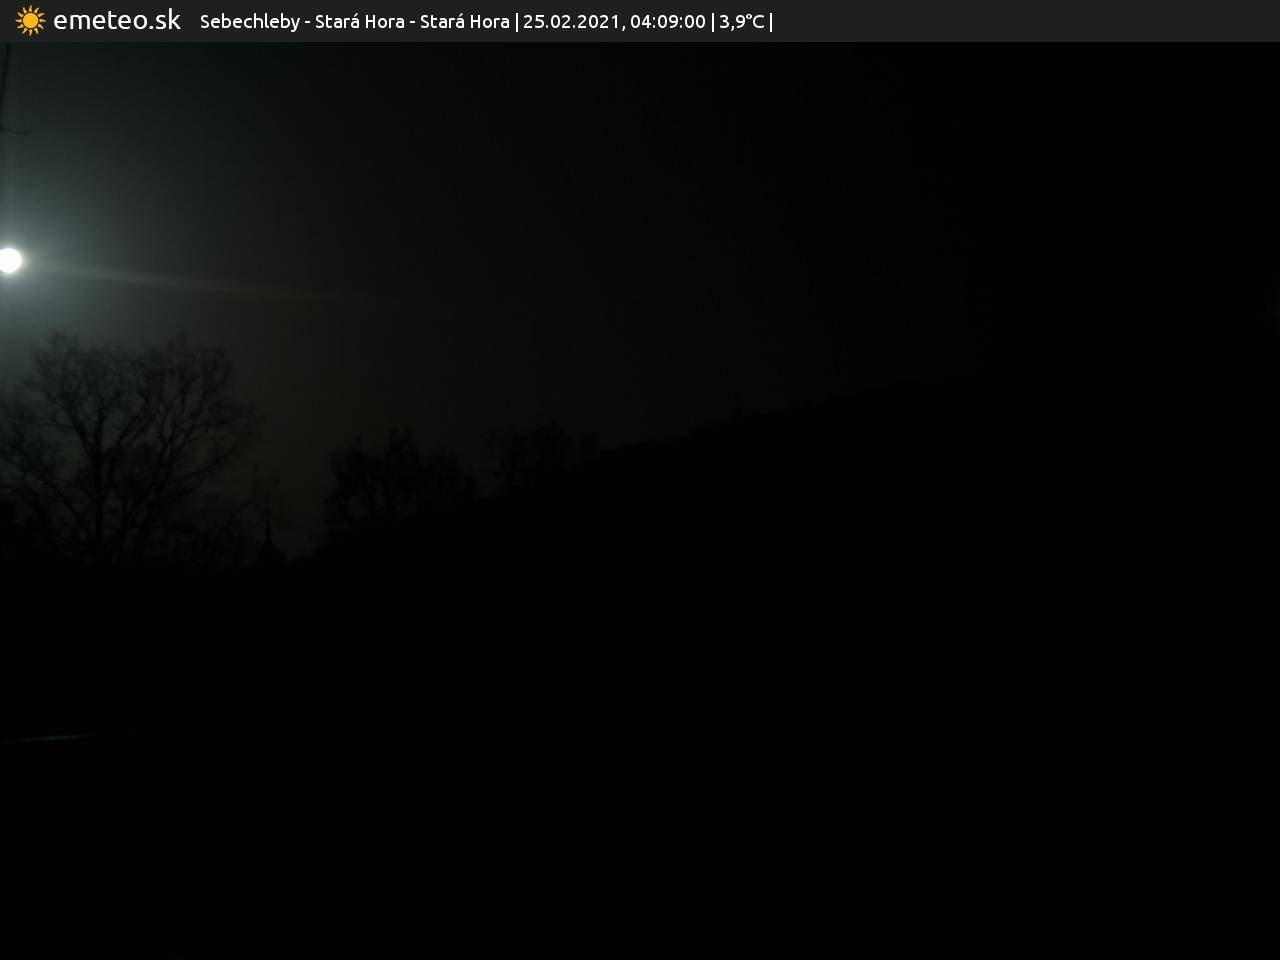Viewport: 1280px width, 960px height.
Task: Click the thin pole at top left
Action: (5, 90)
